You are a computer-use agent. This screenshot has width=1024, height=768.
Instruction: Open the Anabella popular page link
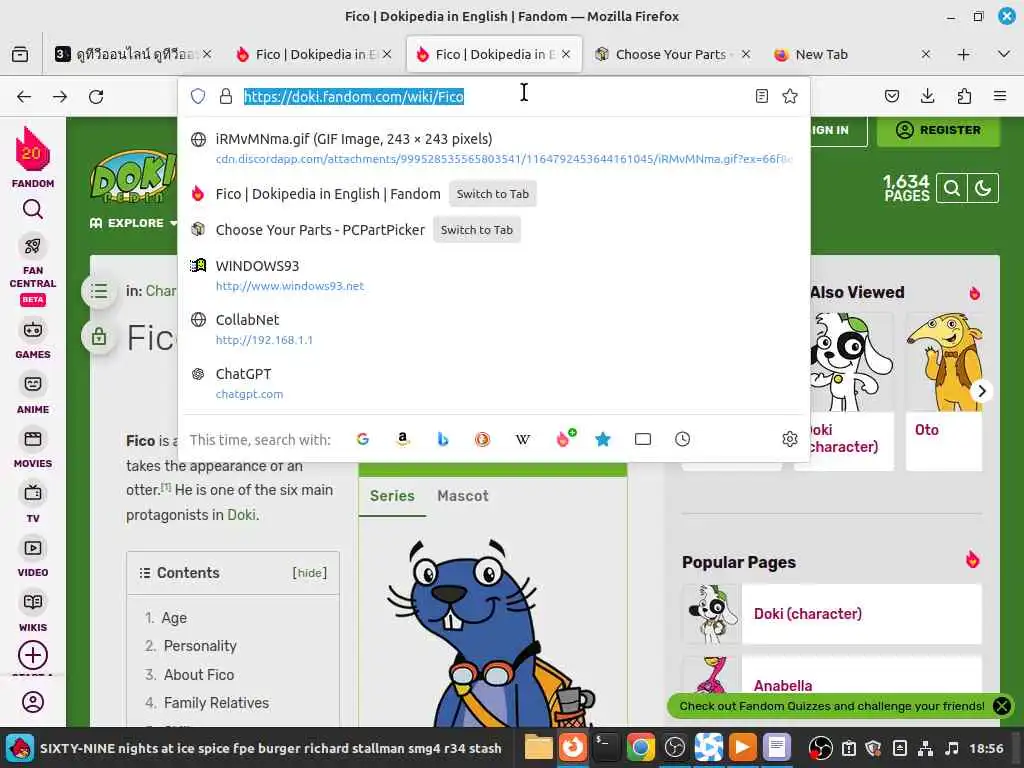[783, 686]
